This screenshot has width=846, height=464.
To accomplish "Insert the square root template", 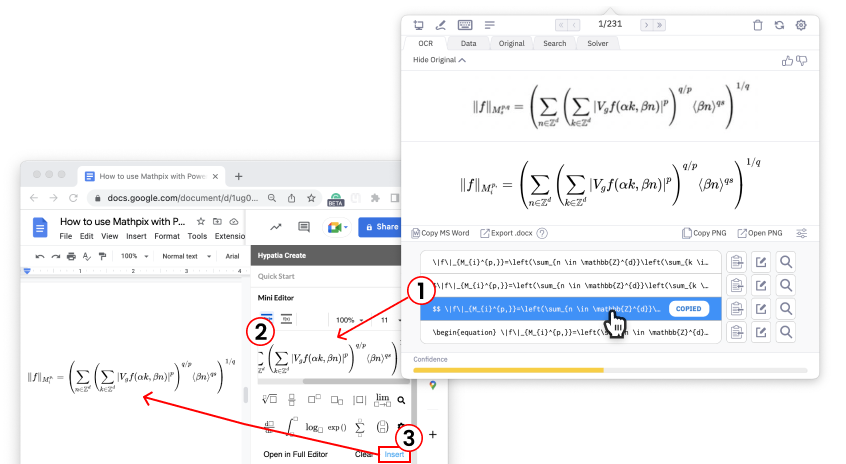I will click(269, 400).
